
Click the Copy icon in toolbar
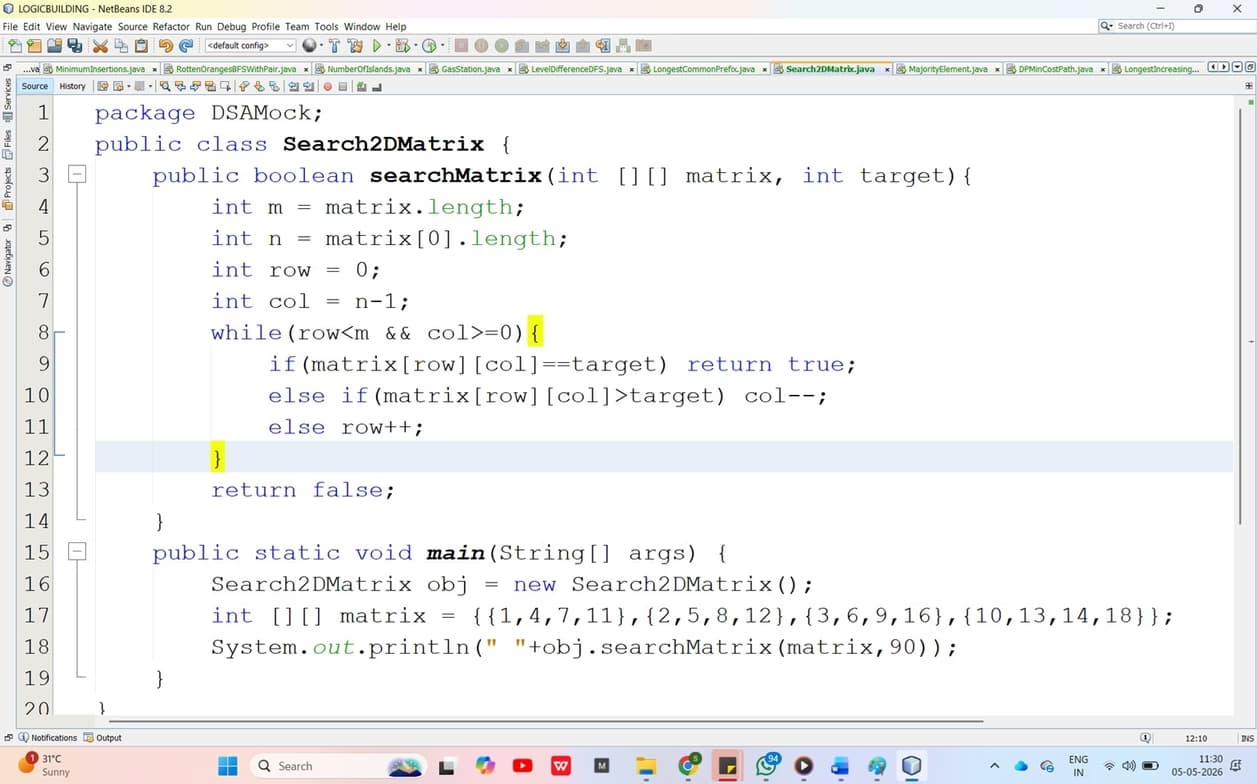(121, 46)
